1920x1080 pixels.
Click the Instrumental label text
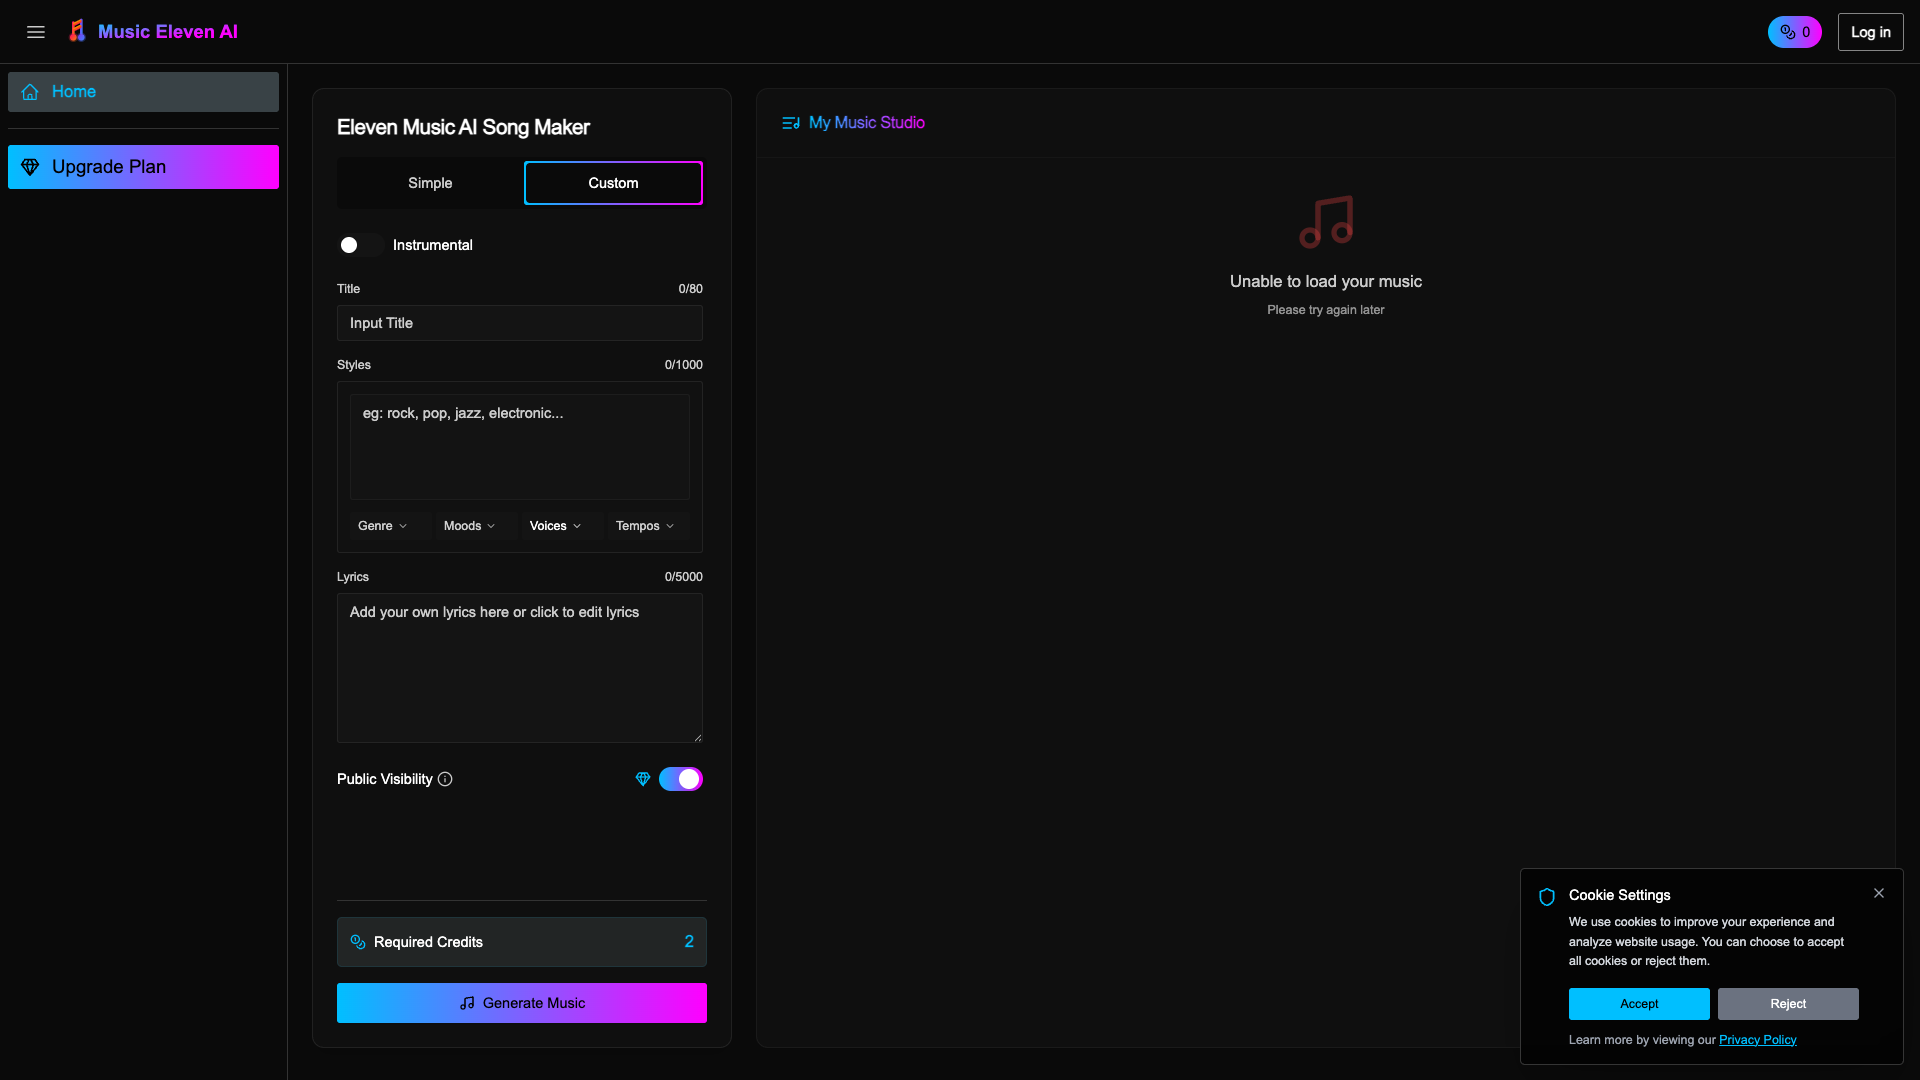pyautogui.click(x=433, y=245)
